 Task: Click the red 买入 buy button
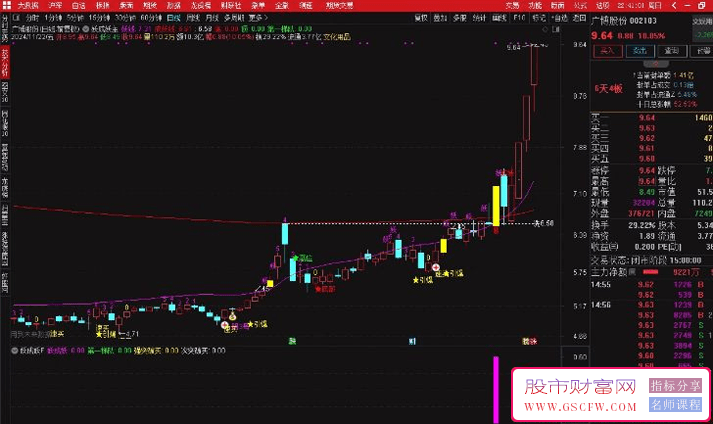pos(607,51)
